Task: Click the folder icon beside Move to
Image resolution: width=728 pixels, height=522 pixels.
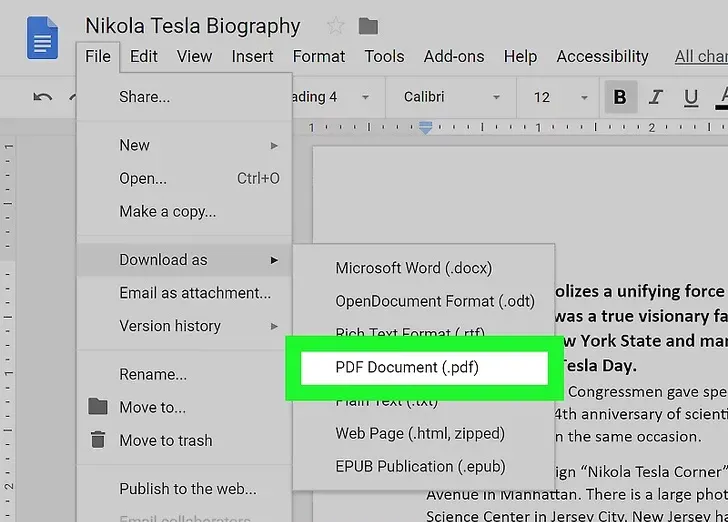Action: (98, 406)
